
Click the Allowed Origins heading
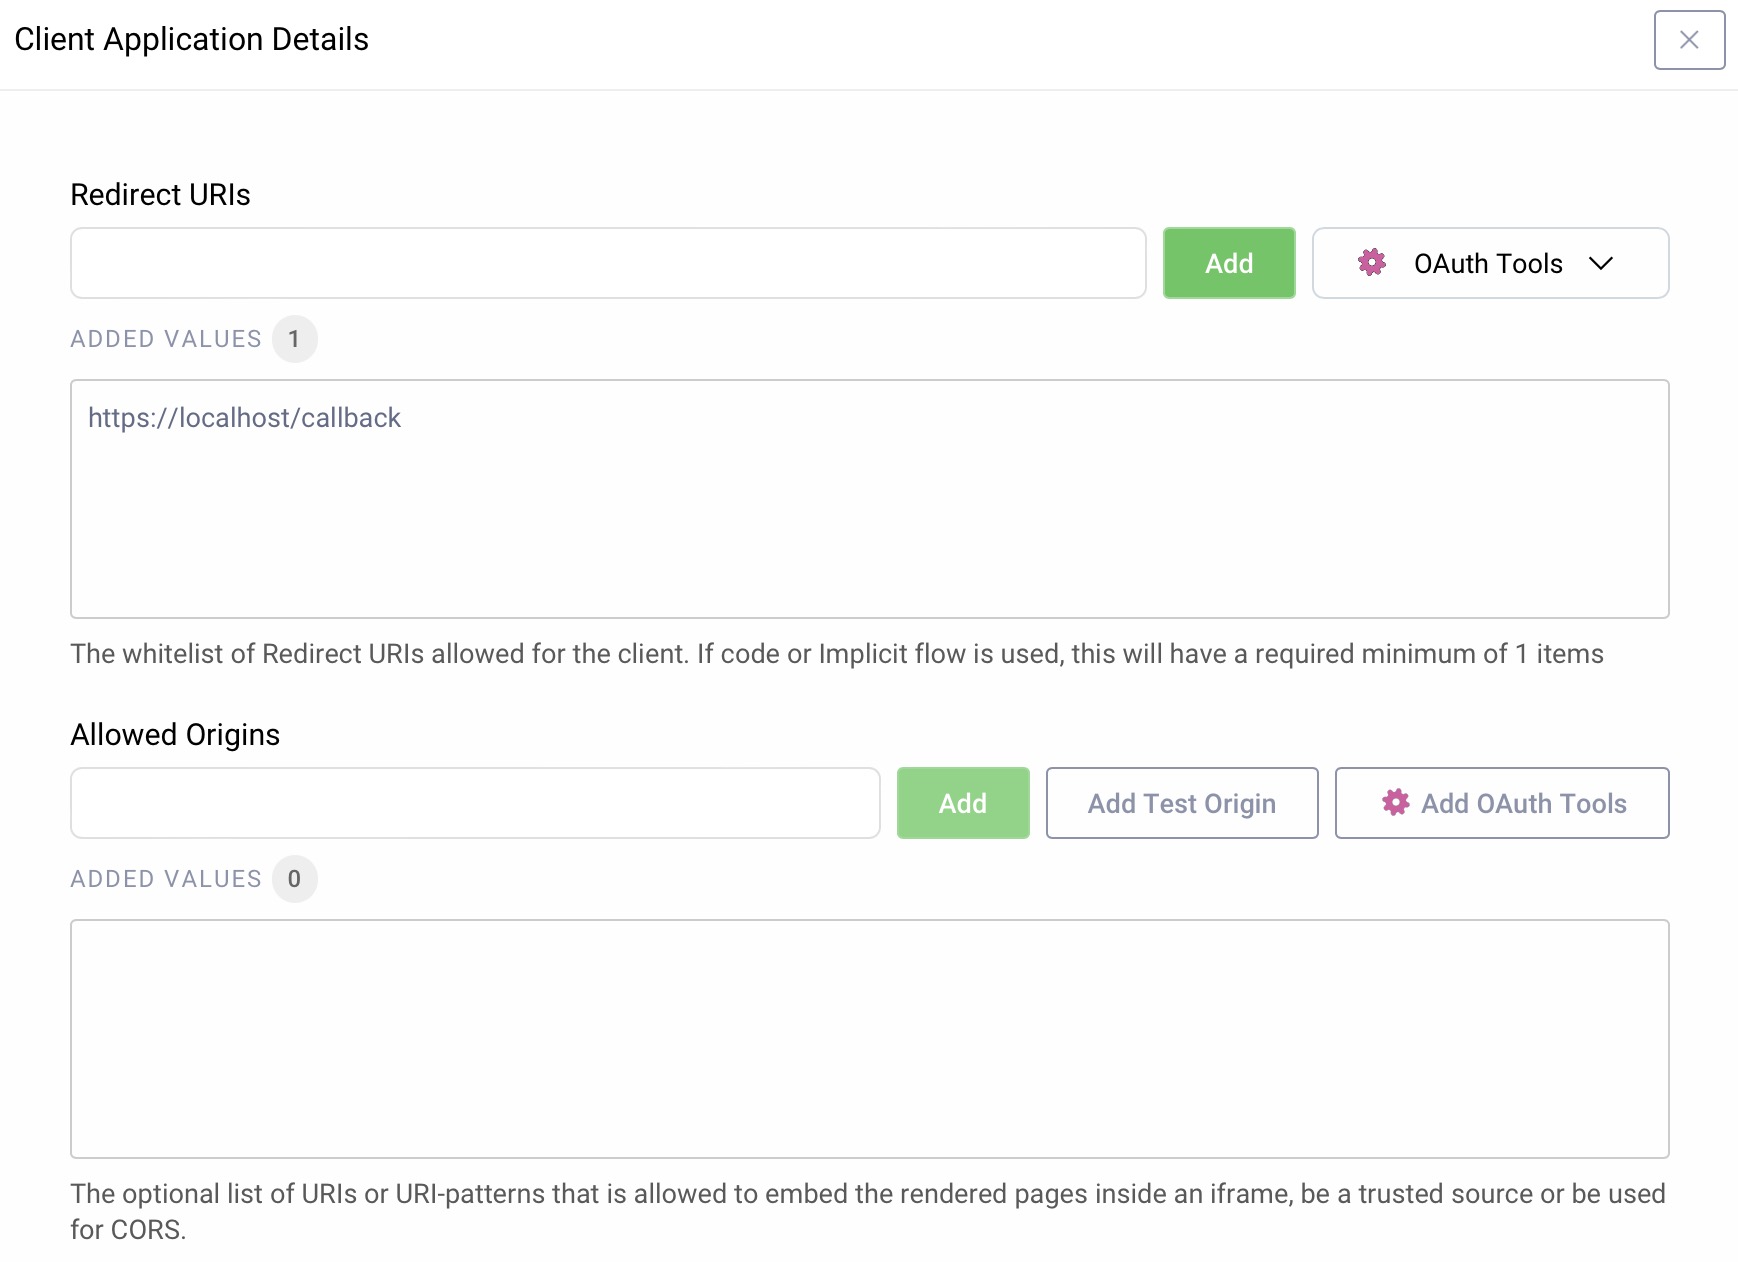[x=175, y=735]
